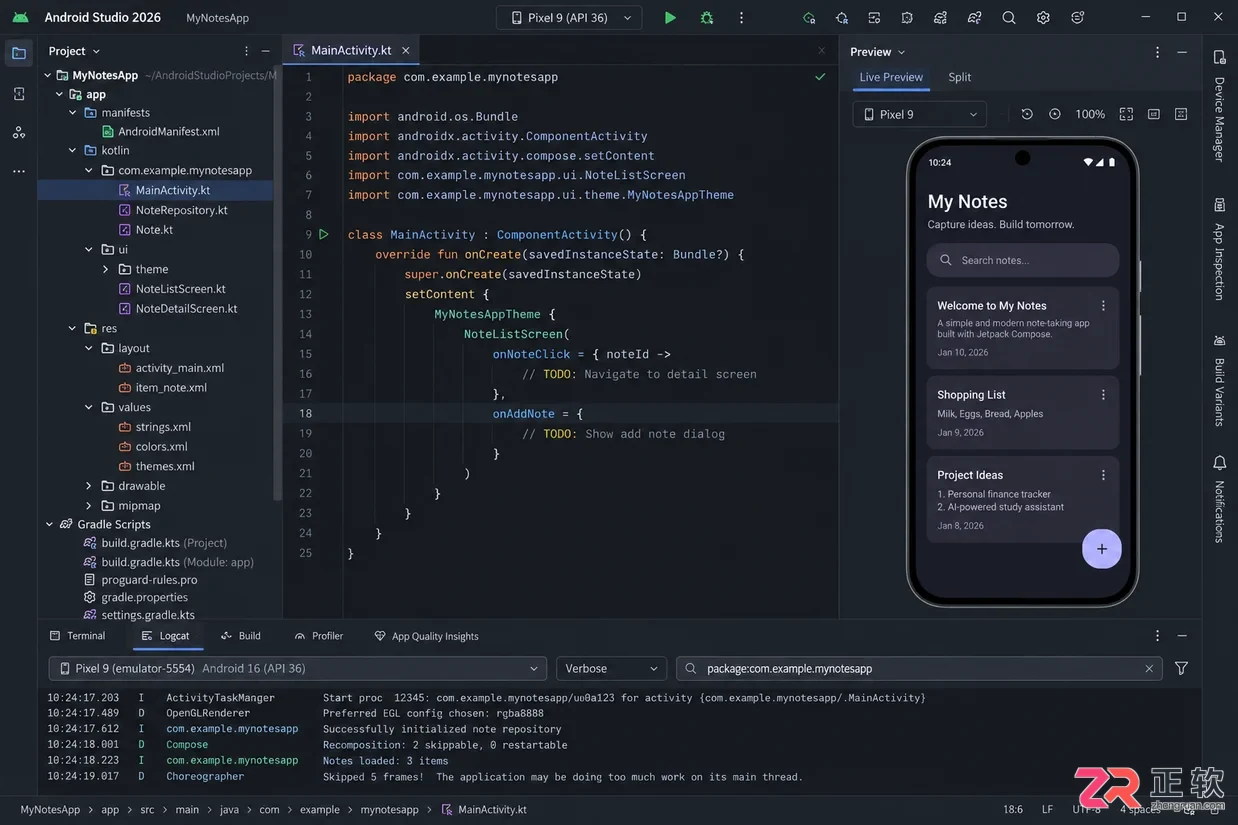Refresh the Compose preview
The image size is (1238, 825).
tap(1026, 114)
